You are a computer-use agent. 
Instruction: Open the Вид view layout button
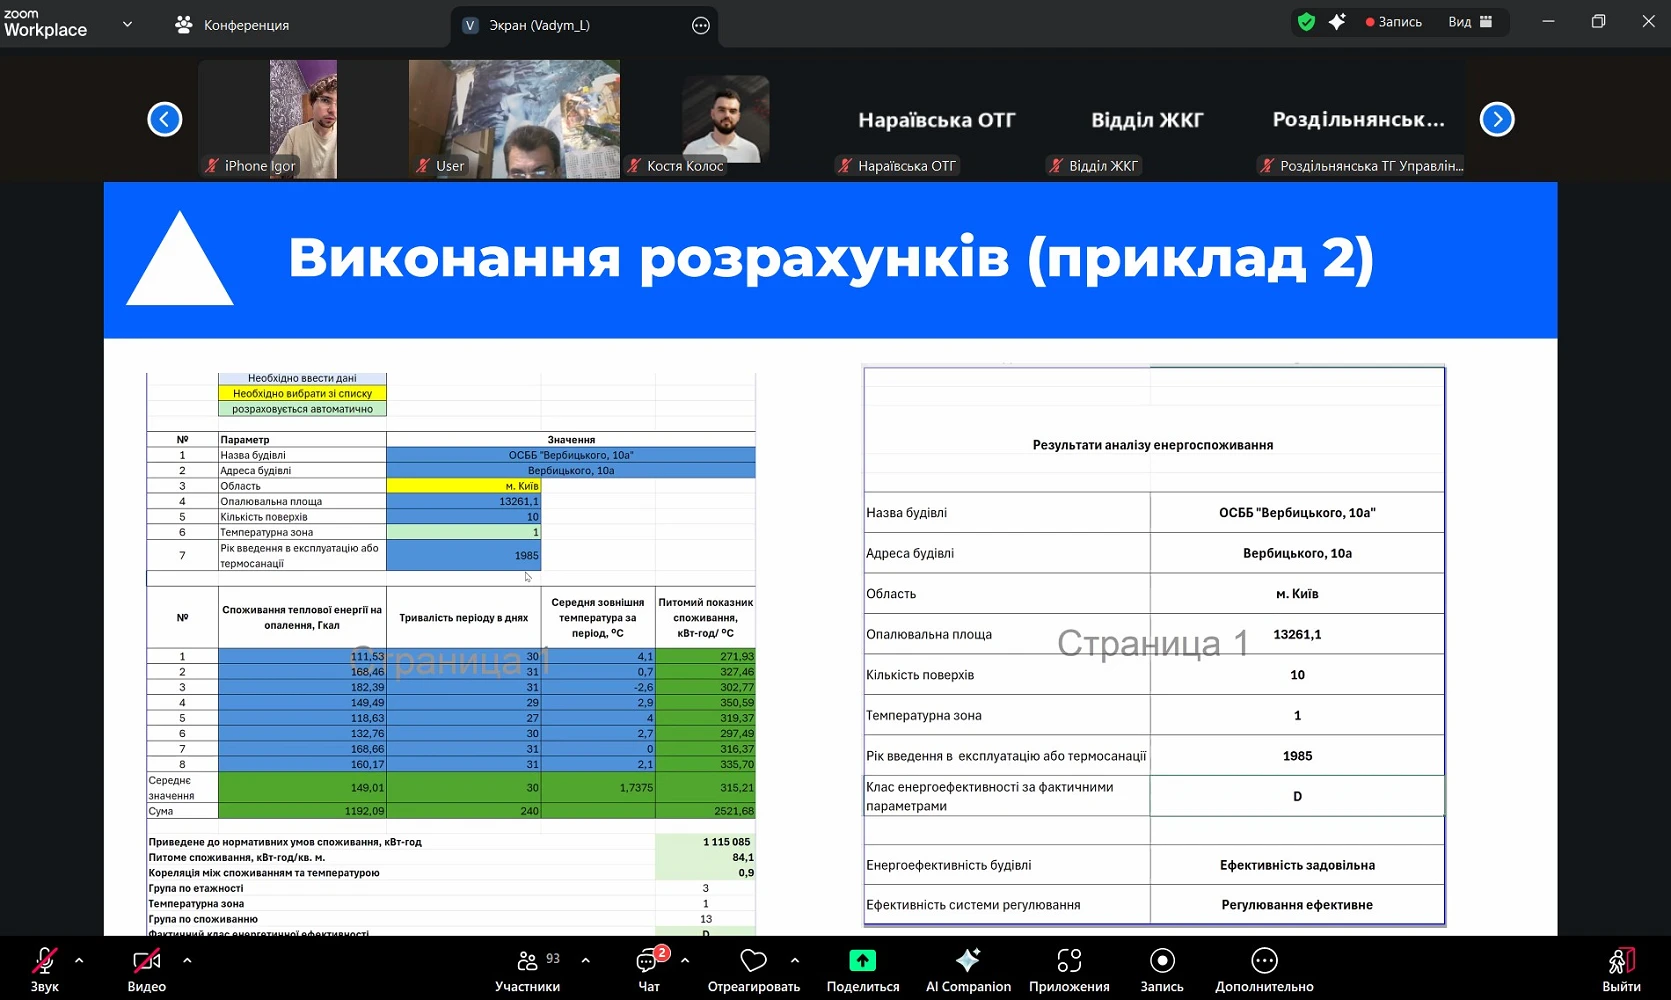click(x=1470, y=22)
